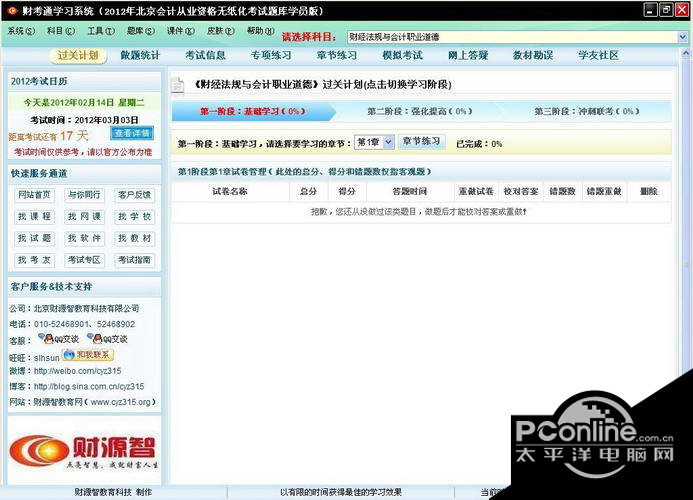Image resolution: width=693 pixels, height=500 pixels.
Task: Restore the application window size
Action: tap(666, 10)
